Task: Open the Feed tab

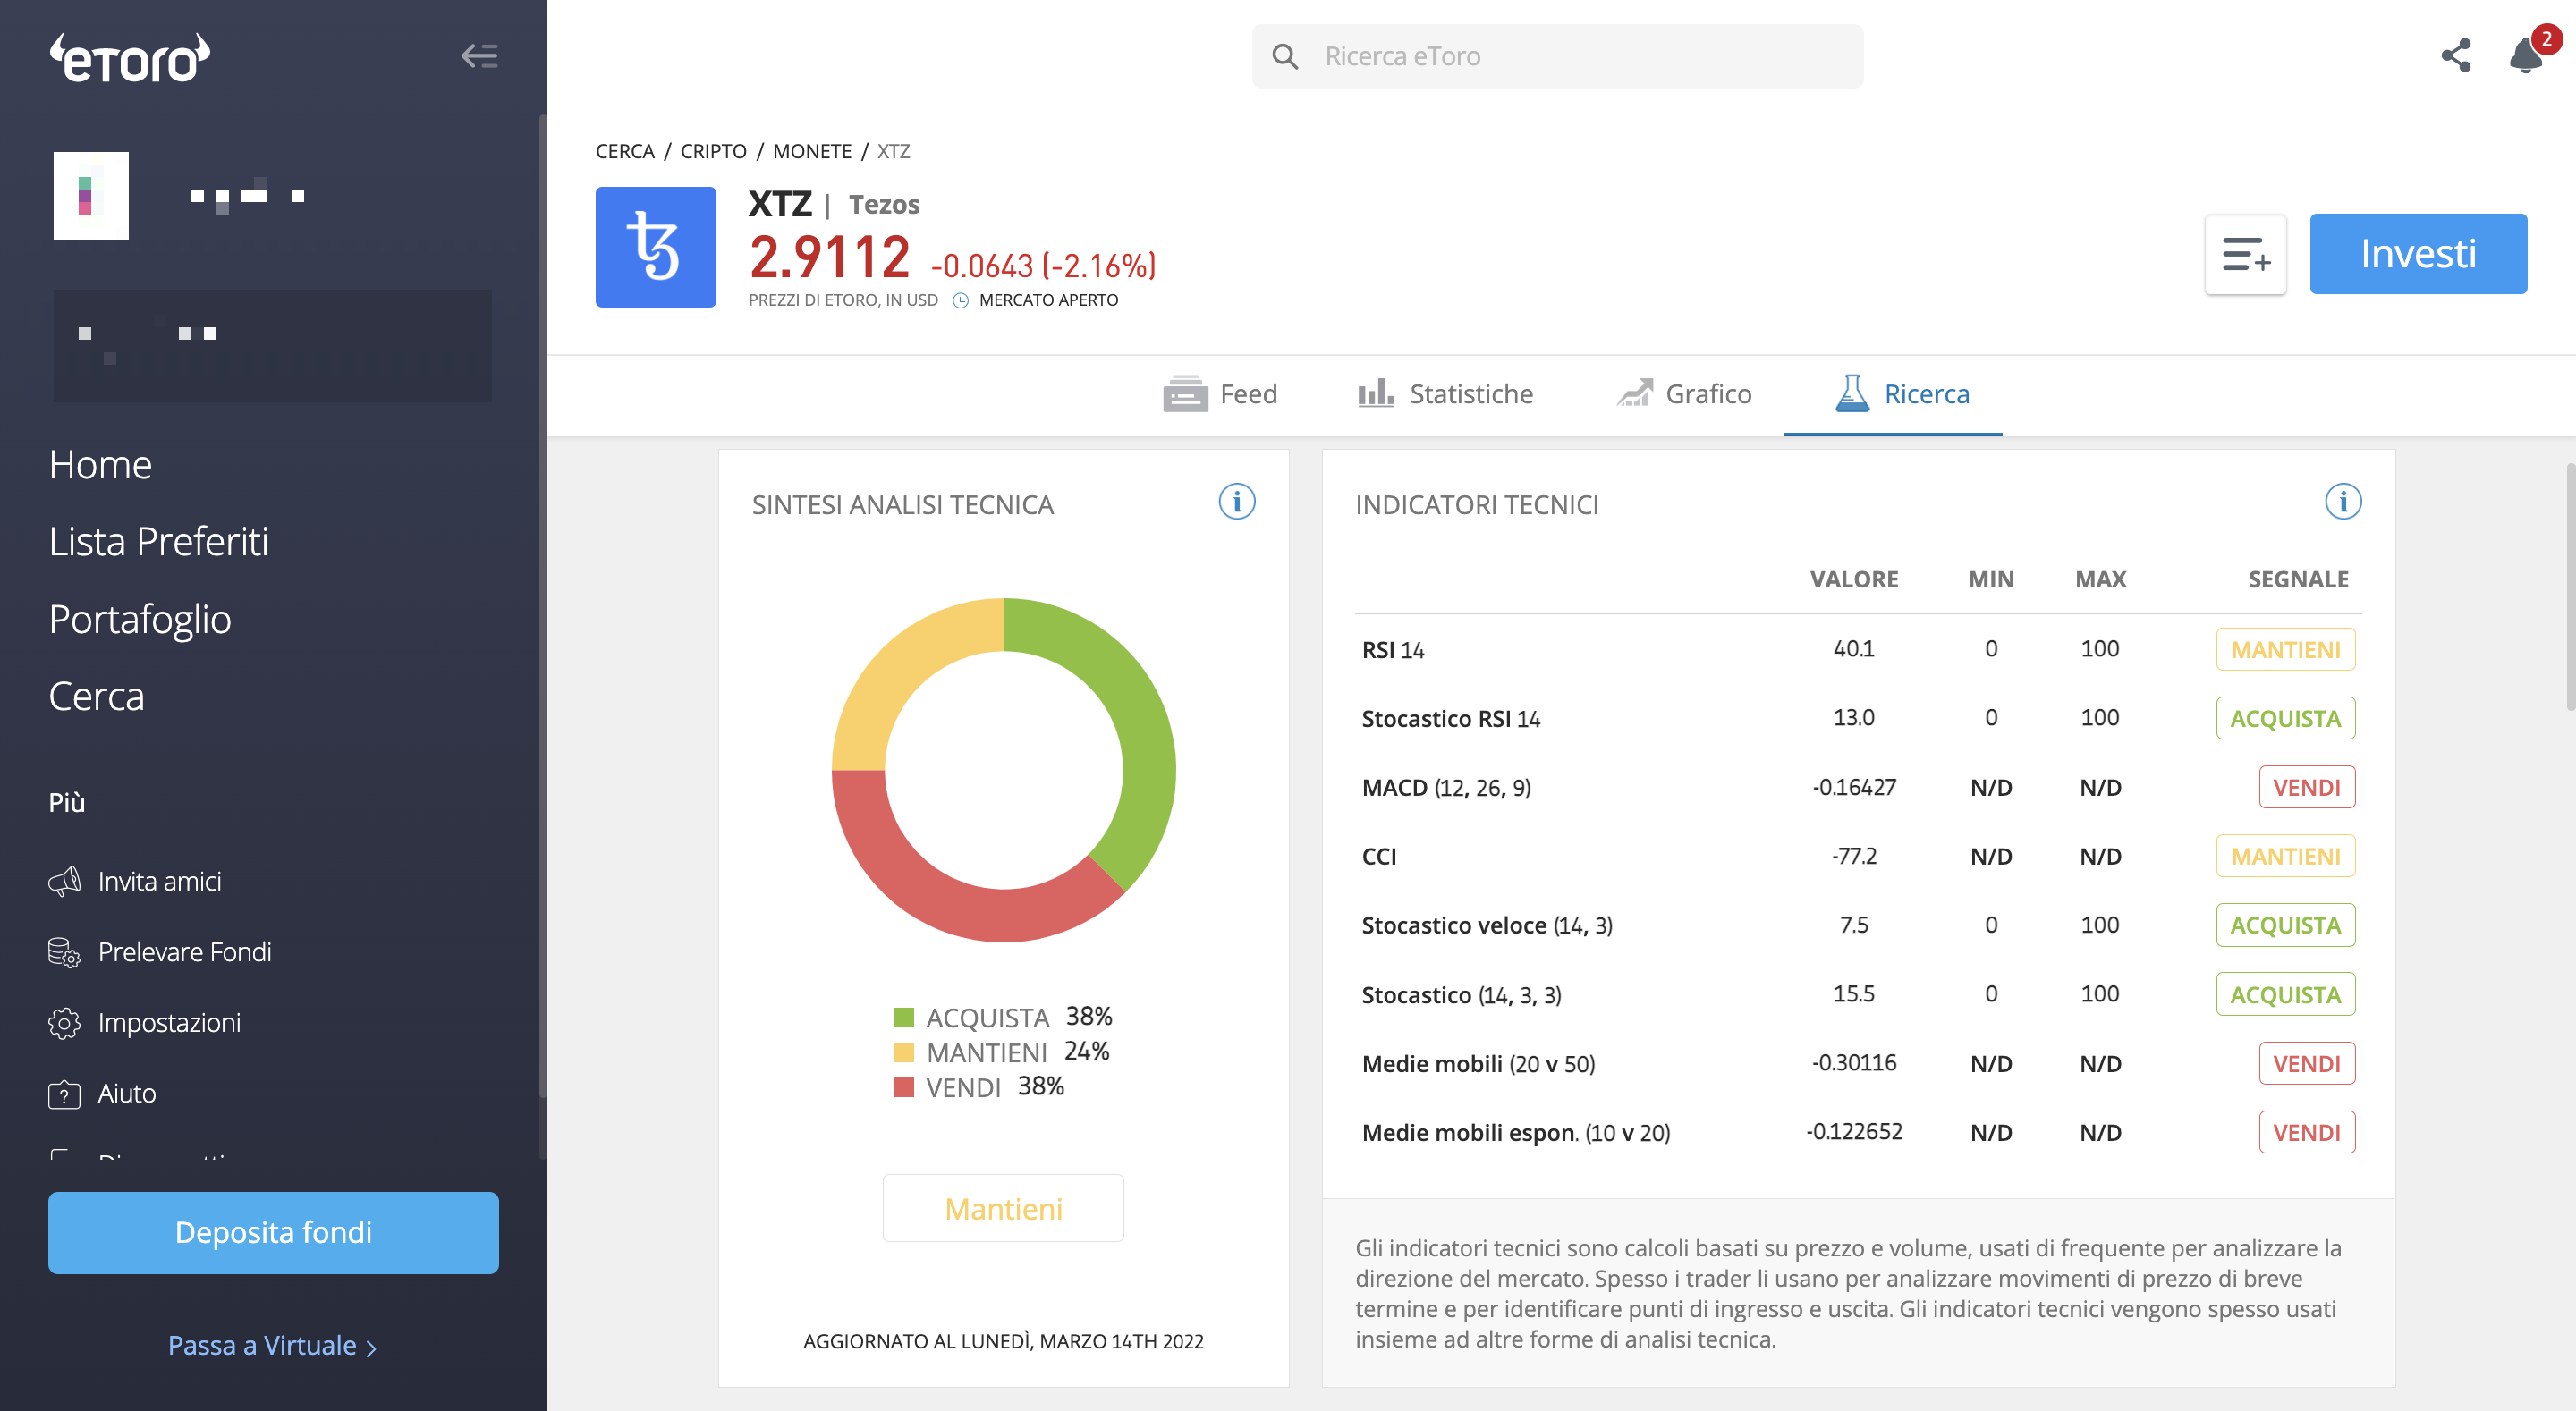Action: pyautogui.click(x=1220, y=394)
